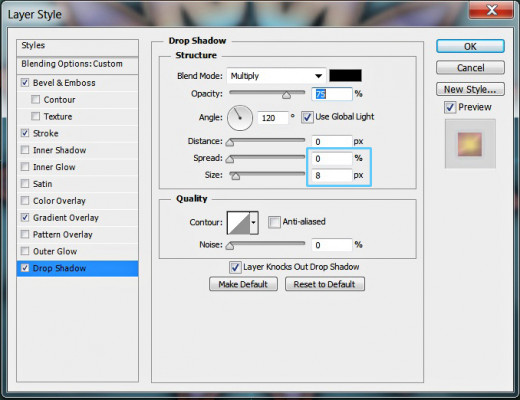Click the OK button
Screen dimensions: 520x400
tap(470, 46)
